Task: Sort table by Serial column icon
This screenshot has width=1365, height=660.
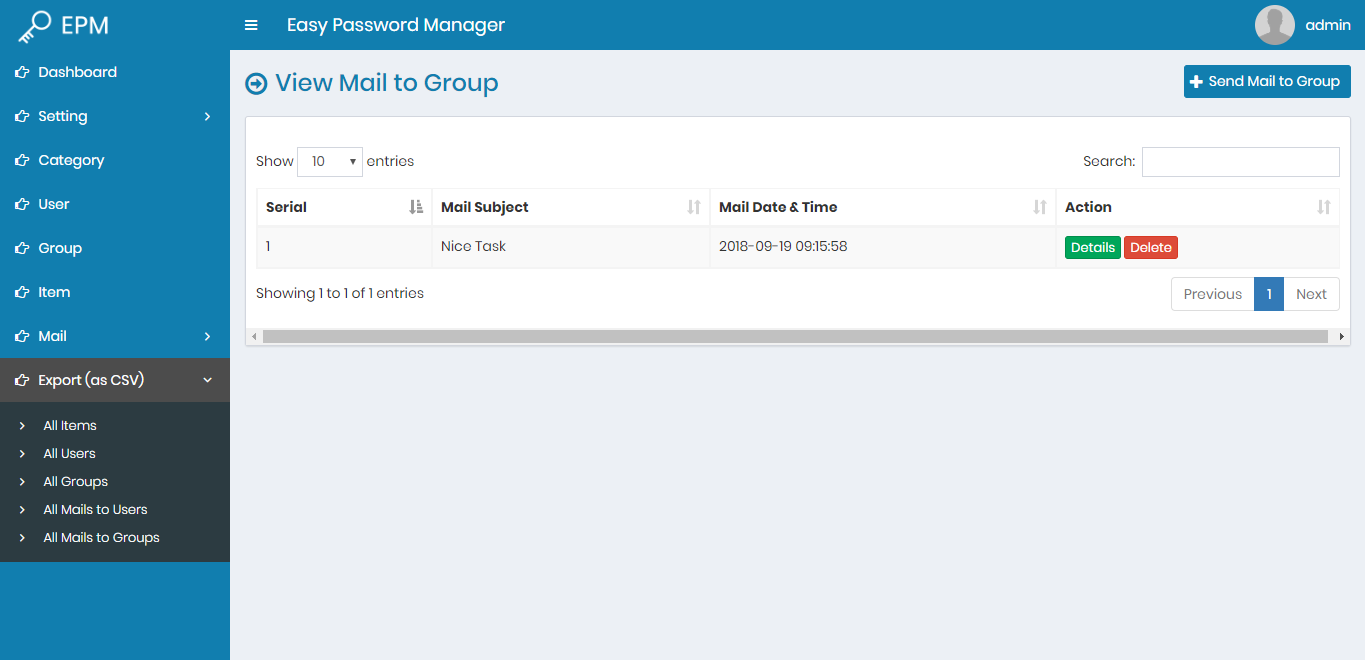Action: pos(416,207)
